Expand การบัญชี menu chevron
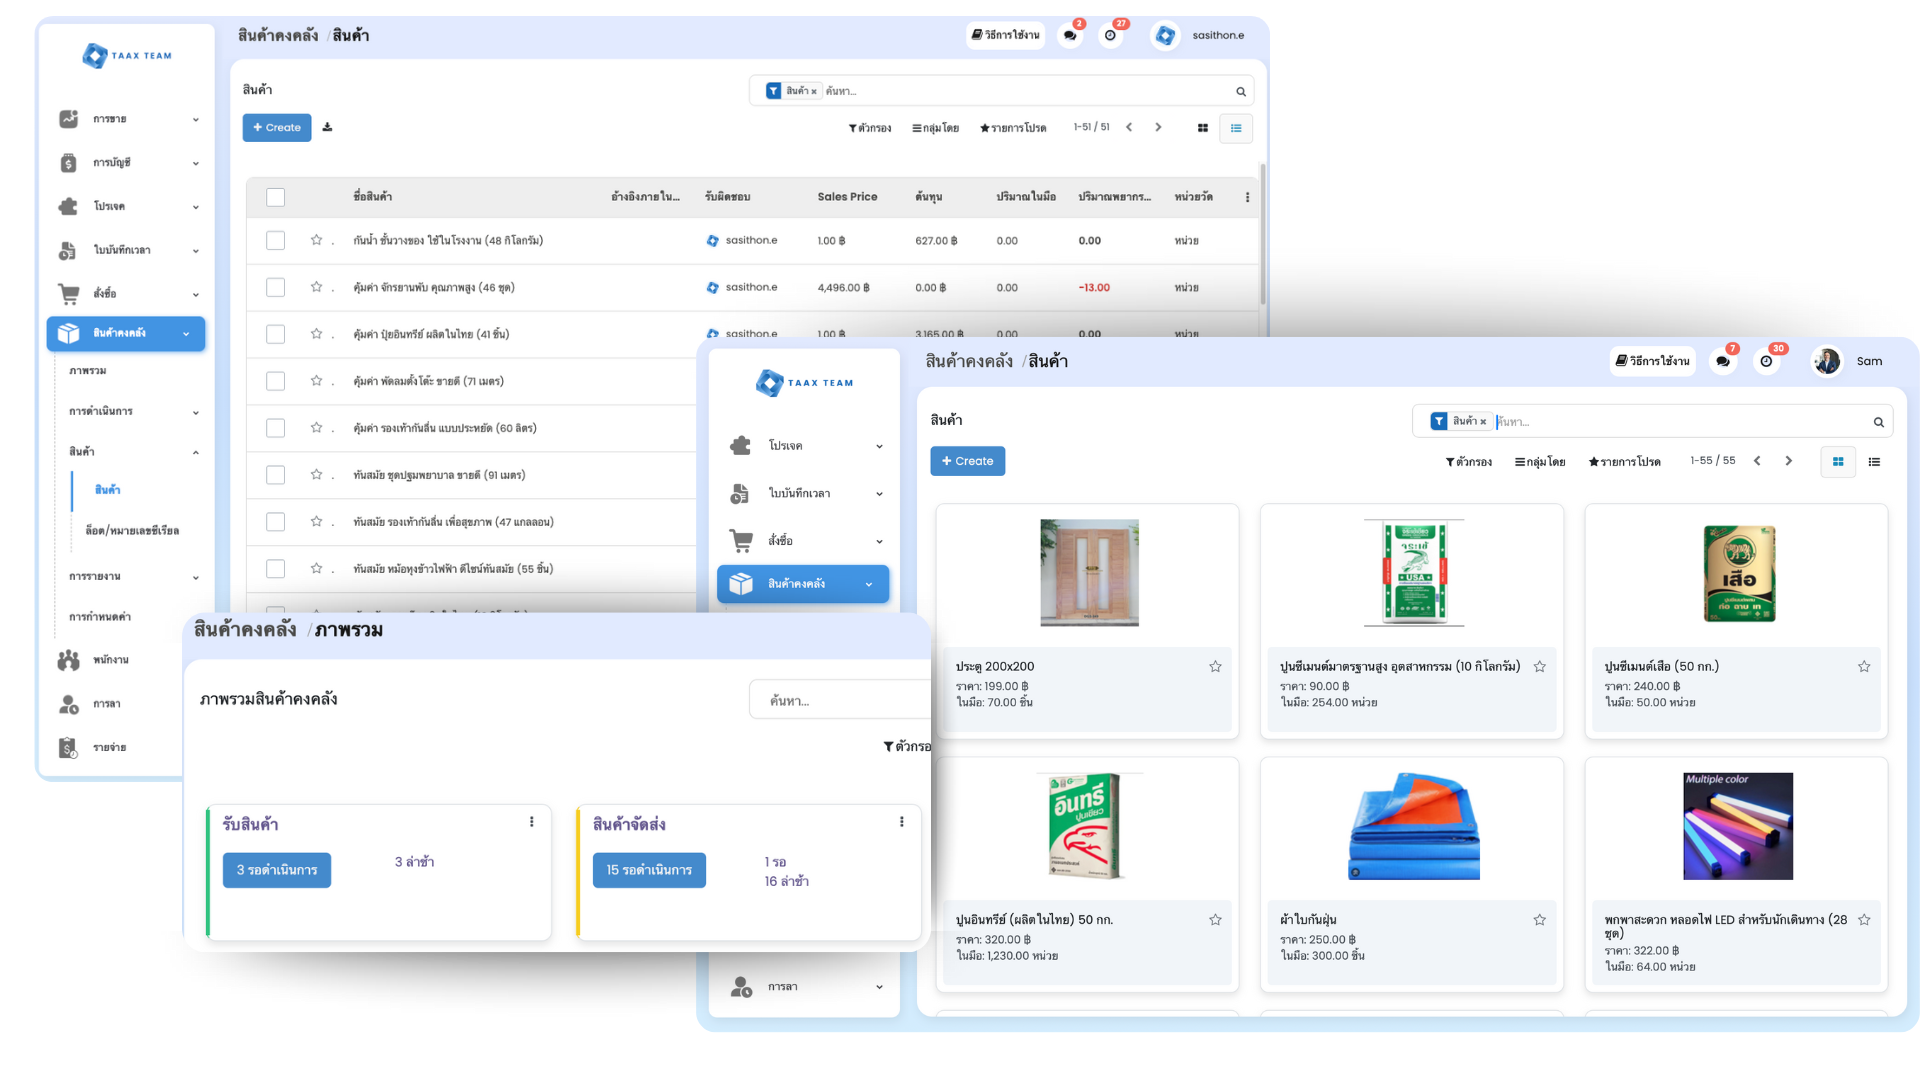 tap(196, 163)
